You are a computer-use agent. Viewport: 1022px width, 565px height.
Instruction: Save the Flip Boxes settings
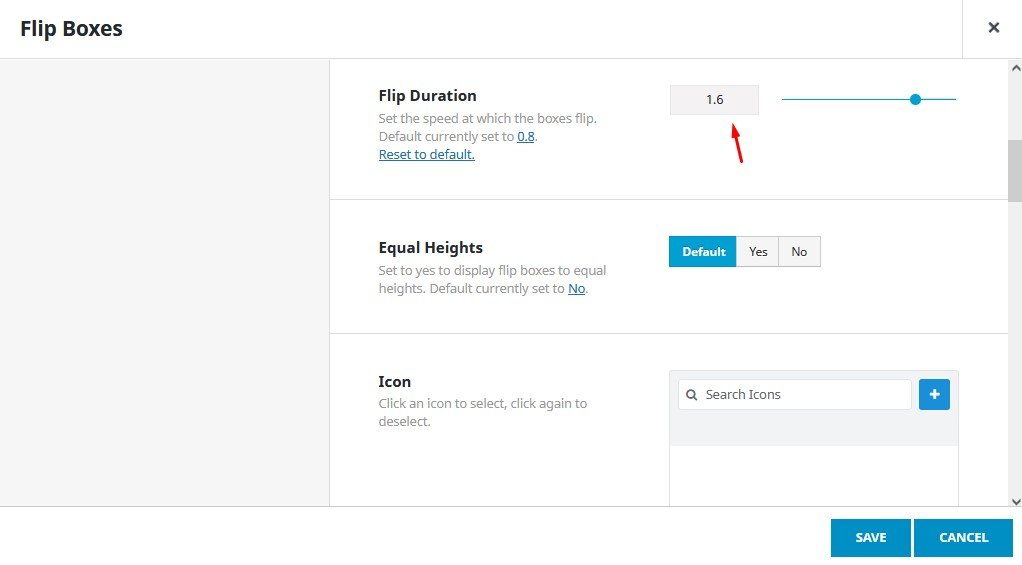click(870, 538)
